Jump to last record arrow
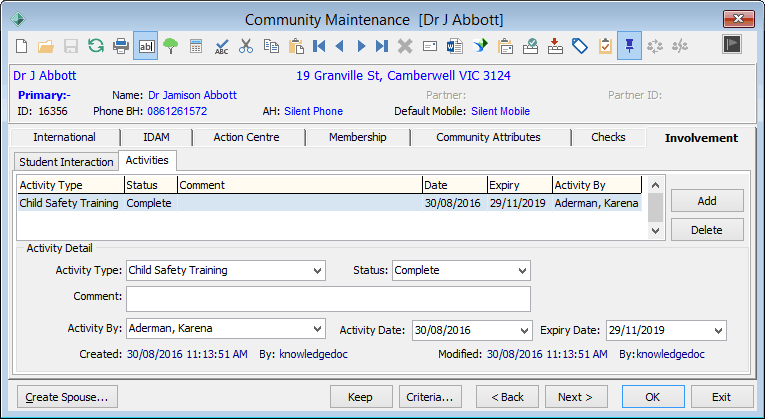Image resolution: width=765 pixels, height=419 pixels. (382, 46)
